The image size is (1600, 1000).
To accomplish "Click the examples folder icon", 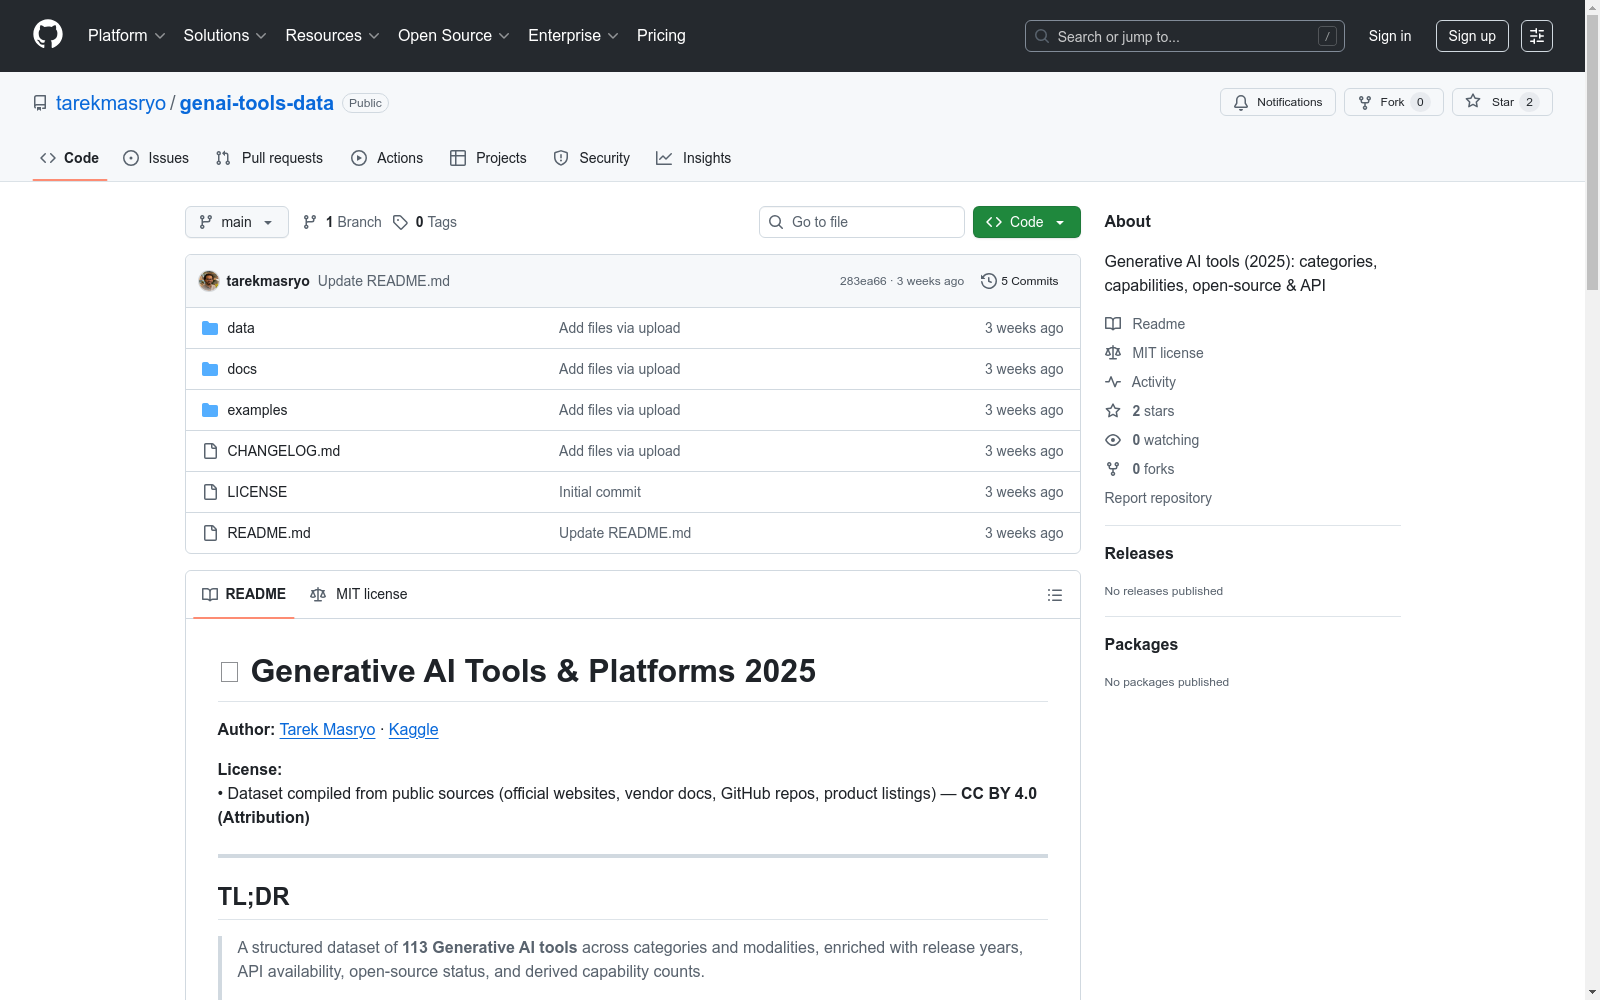I will pyautogui.click(x=210, y=410).
